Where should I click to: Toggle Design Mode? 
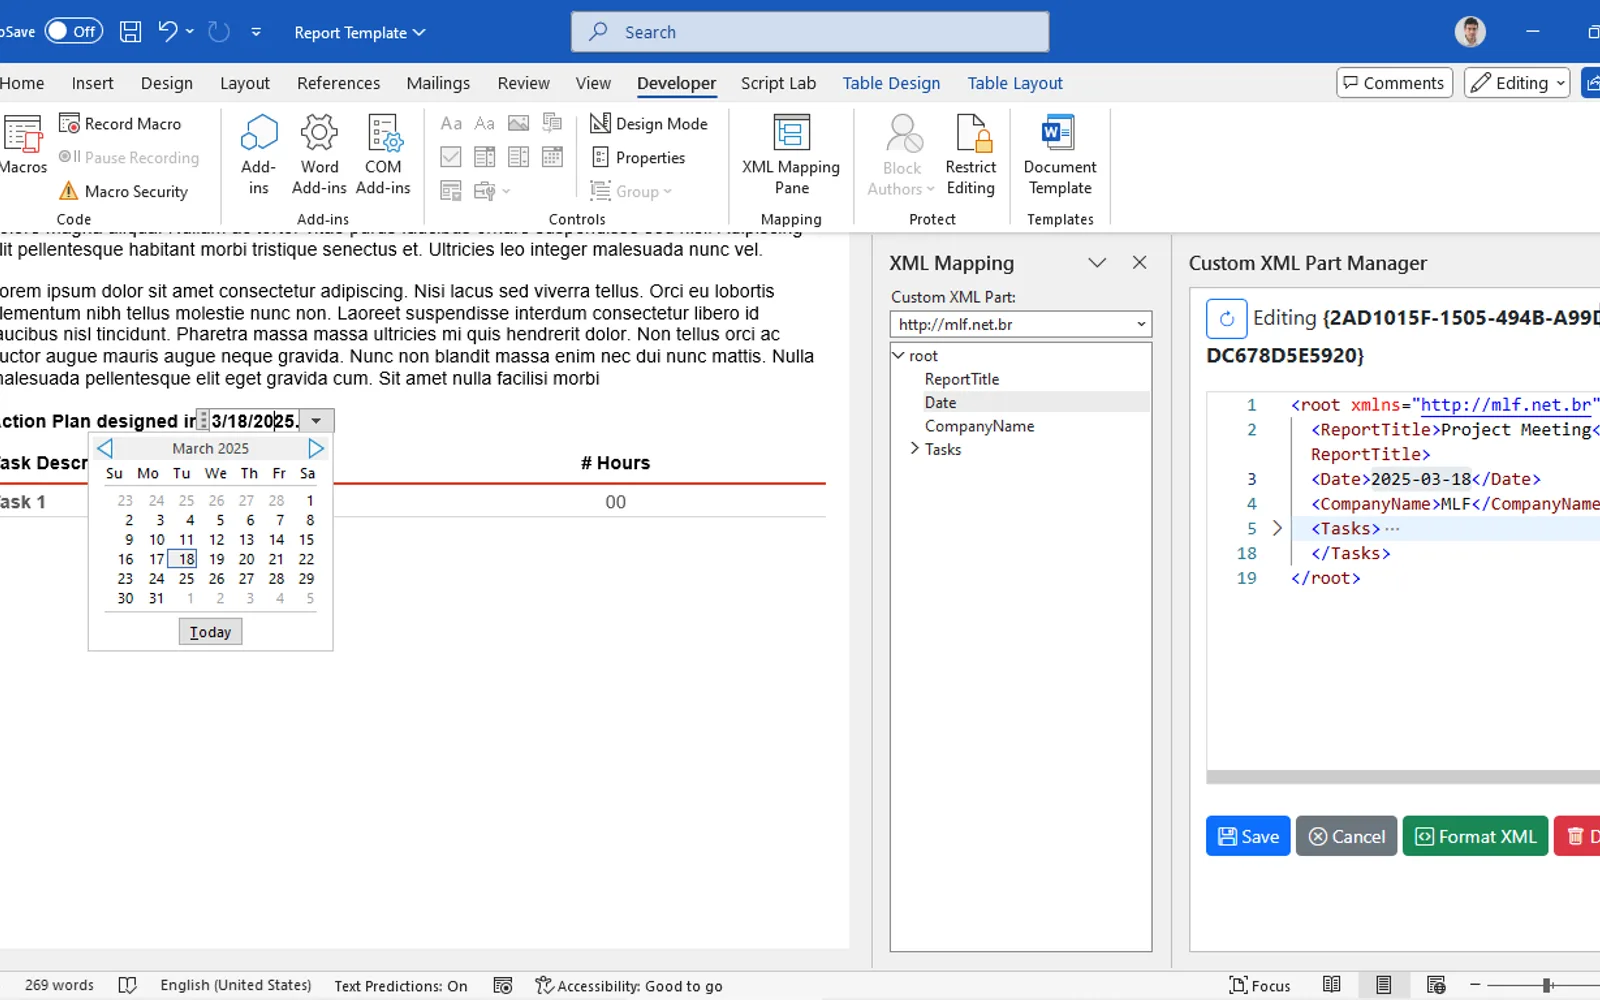tap(648, 123)
